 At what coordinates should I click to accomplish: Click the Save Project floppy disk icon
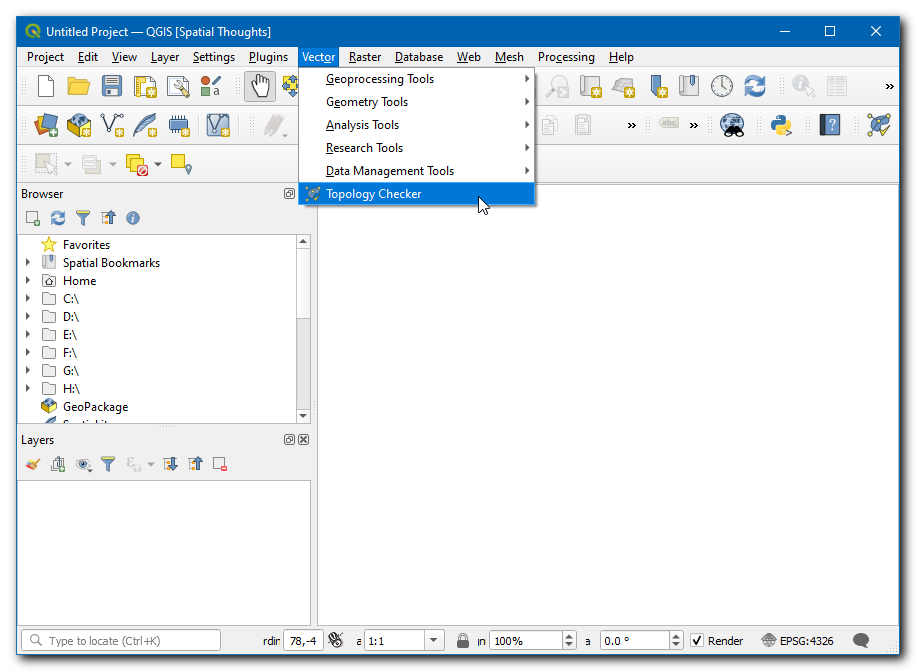point(112,87)
